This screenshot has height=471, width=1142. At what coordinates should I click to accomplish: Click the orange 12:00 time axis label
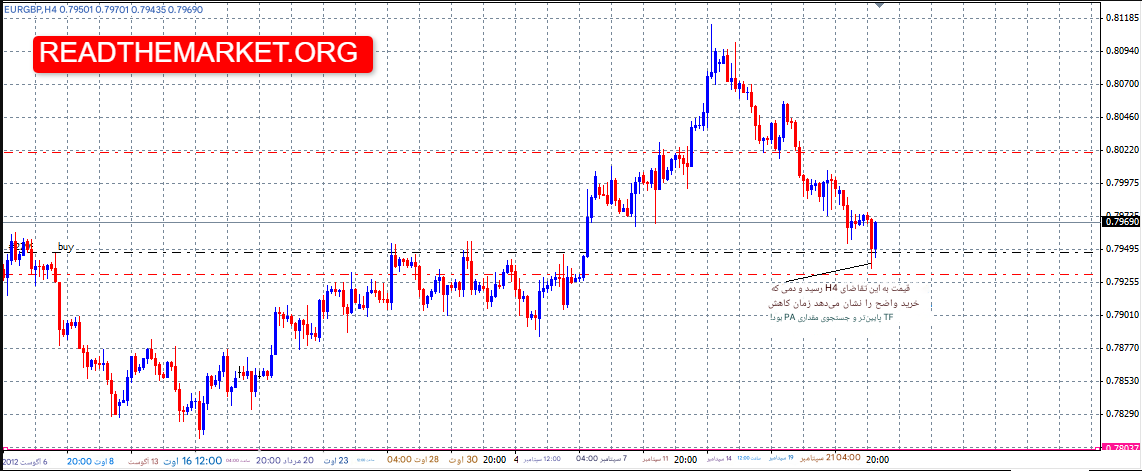click(208, 461)
